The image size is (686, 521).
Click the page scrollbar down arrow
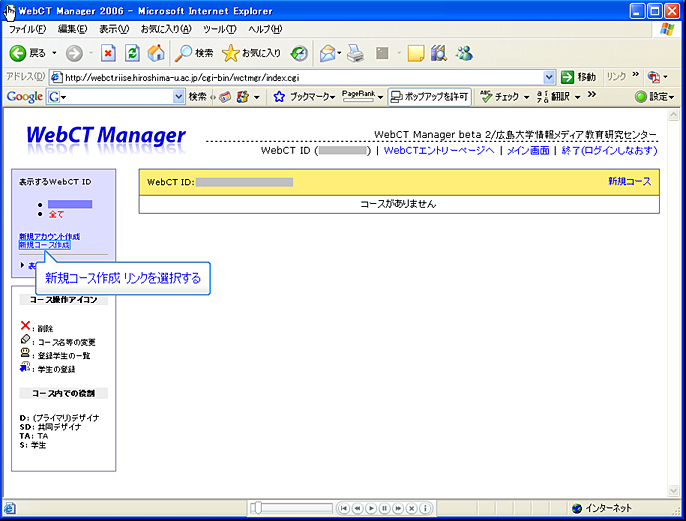(x=673, y=490)
